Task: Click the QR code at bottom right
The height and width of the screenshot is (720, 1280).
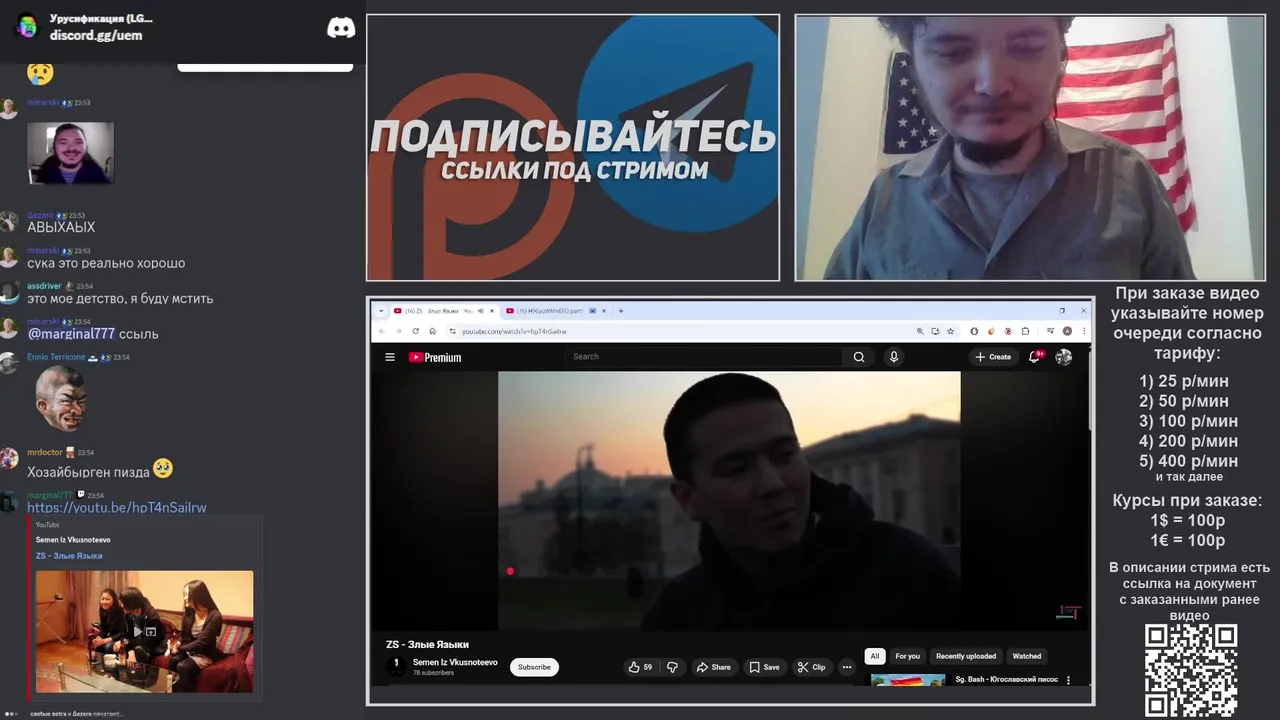Action: (x=1191, y=670)
